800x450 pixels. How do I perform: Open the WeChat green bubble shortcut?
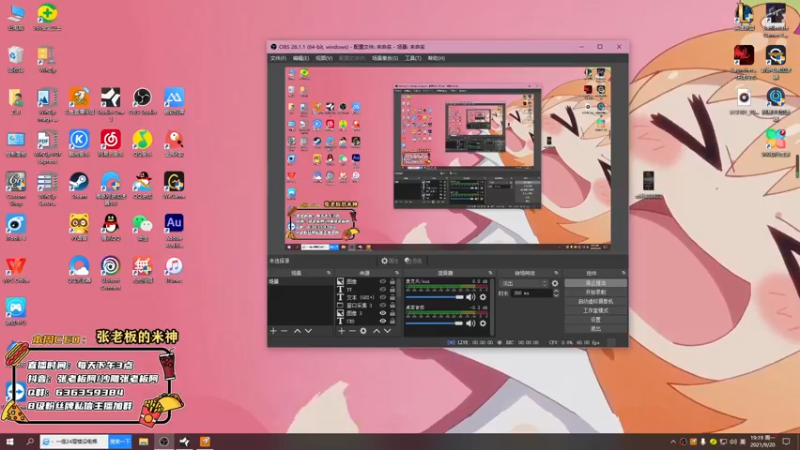pyautogui.click(x=142, y=228)
